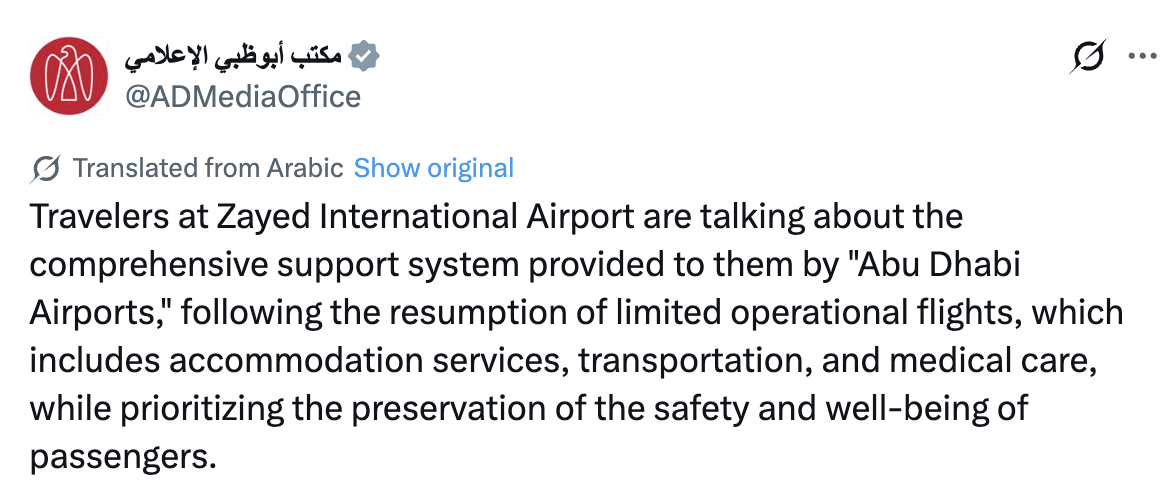Open the Grok icon beside the more menu
1176x492 pixels.
pyautogui.click(x=1087, y=57)
